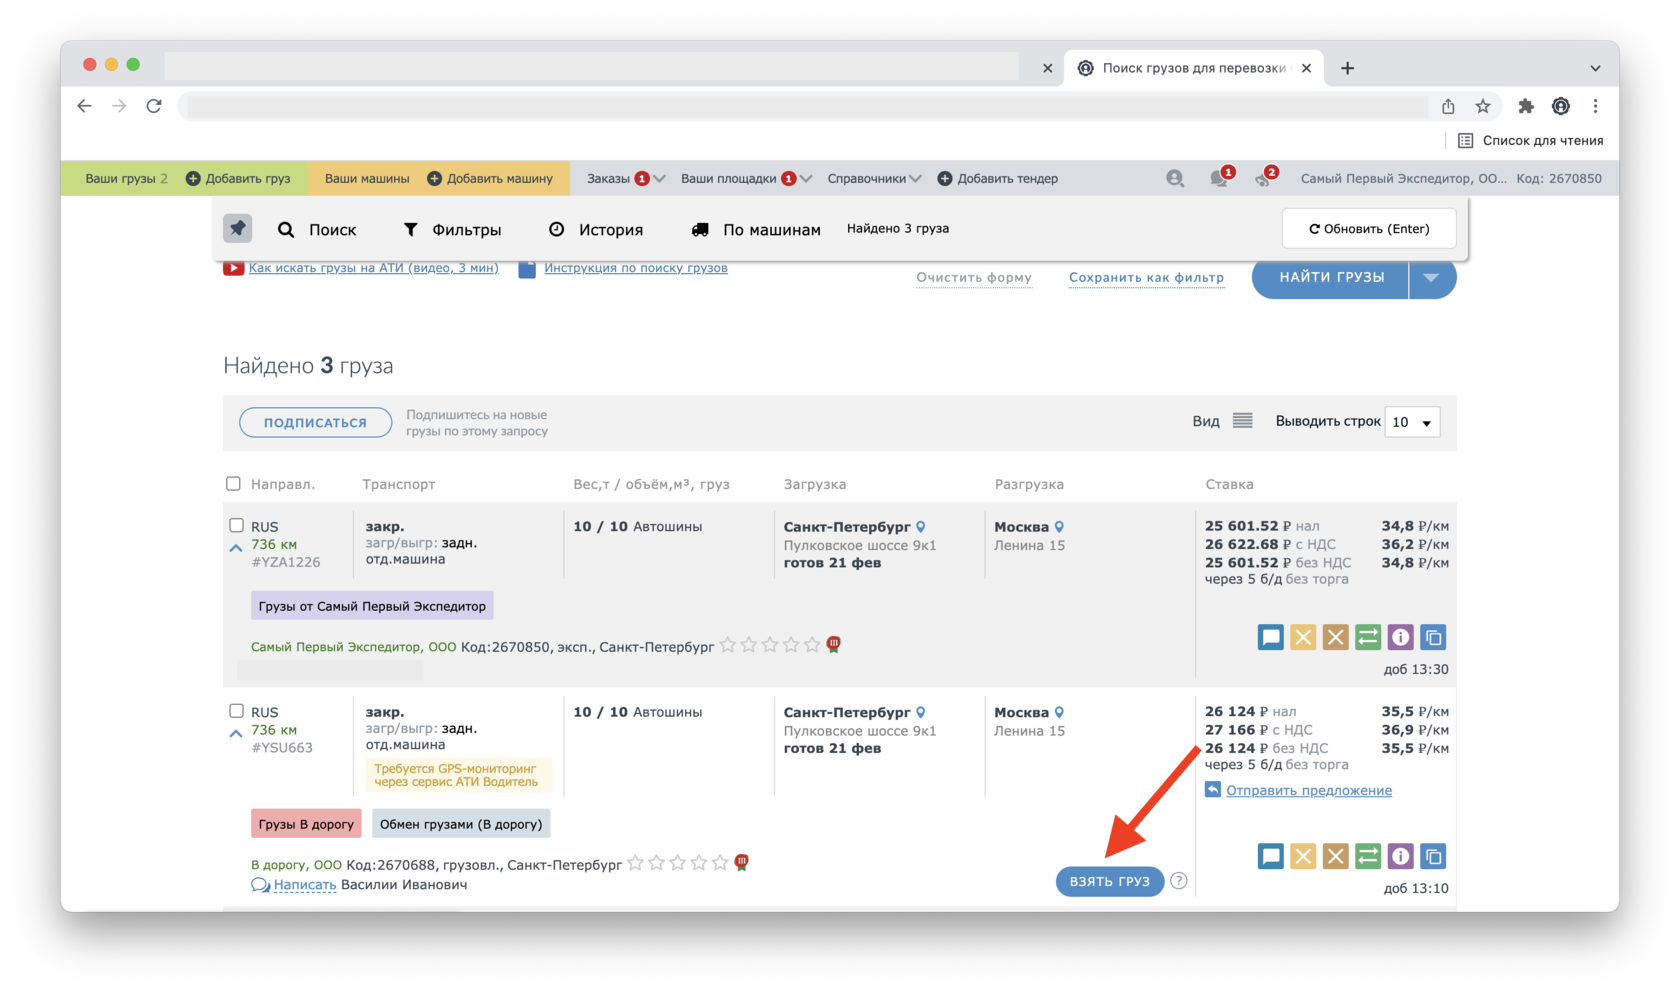Click purple info icon for cargo #YZA1226
The height and width of the screenshot is (992, 1680).
(x=1400, y=637)
